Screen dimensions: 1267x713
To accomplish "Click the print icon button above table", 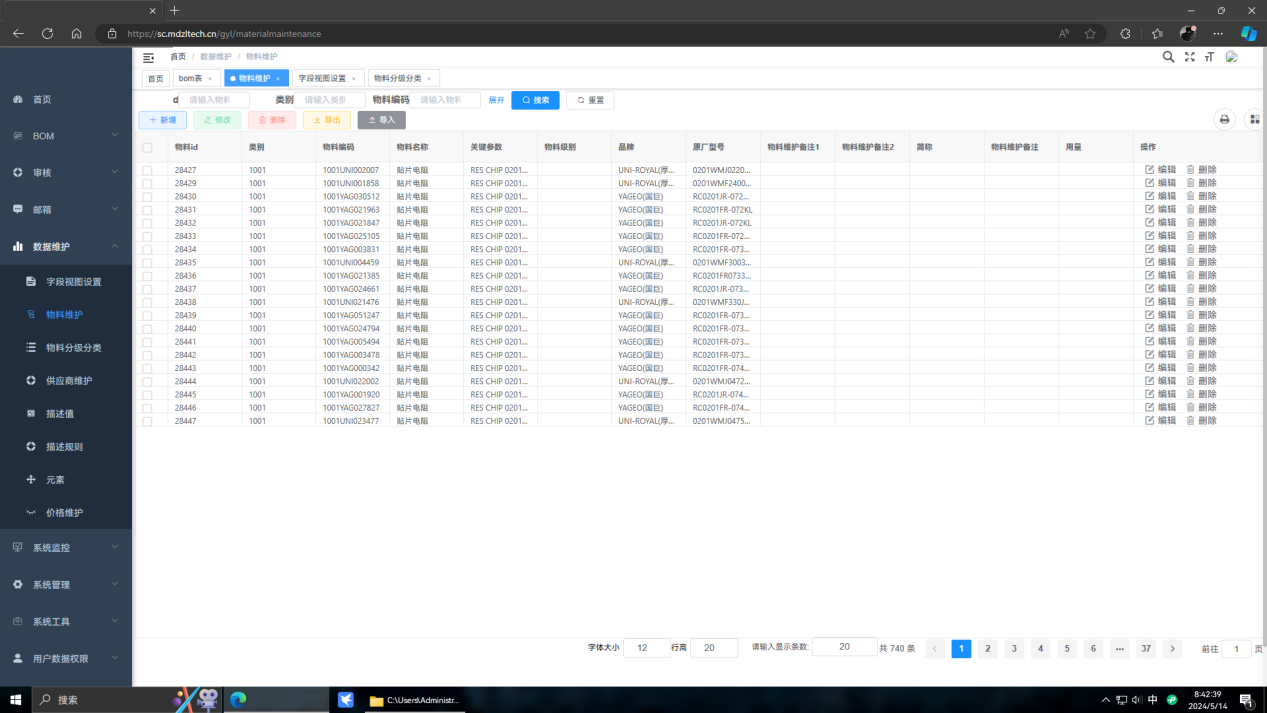I will (1224, 120).
